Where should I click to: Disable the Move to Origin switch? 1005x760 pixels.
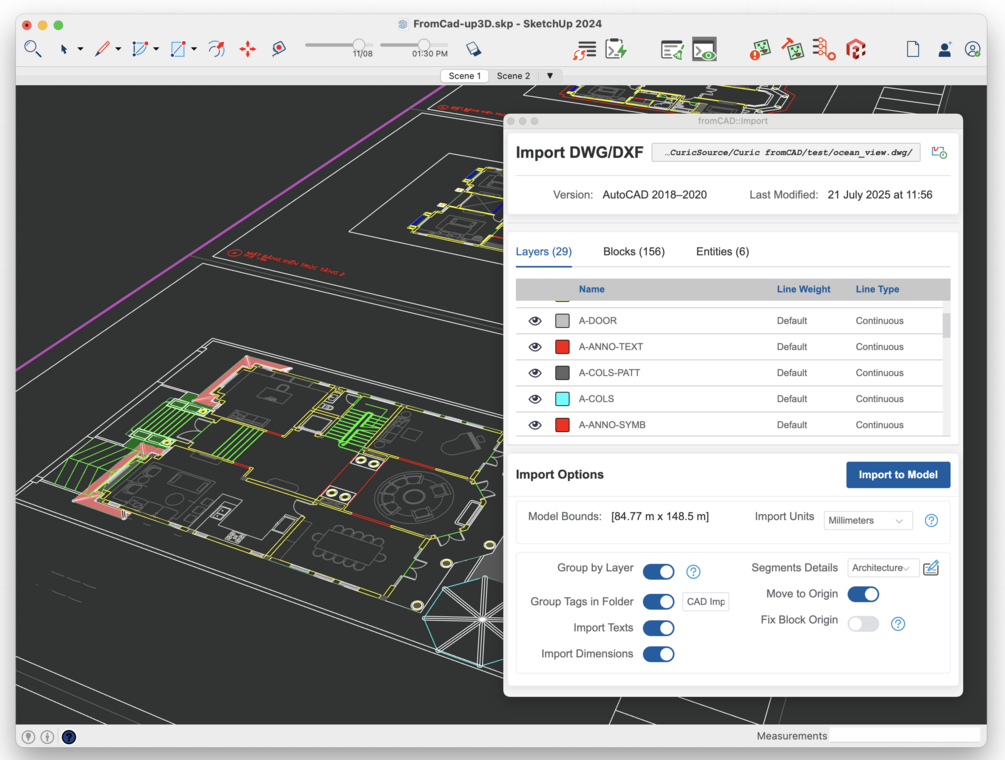coord(863,594)
